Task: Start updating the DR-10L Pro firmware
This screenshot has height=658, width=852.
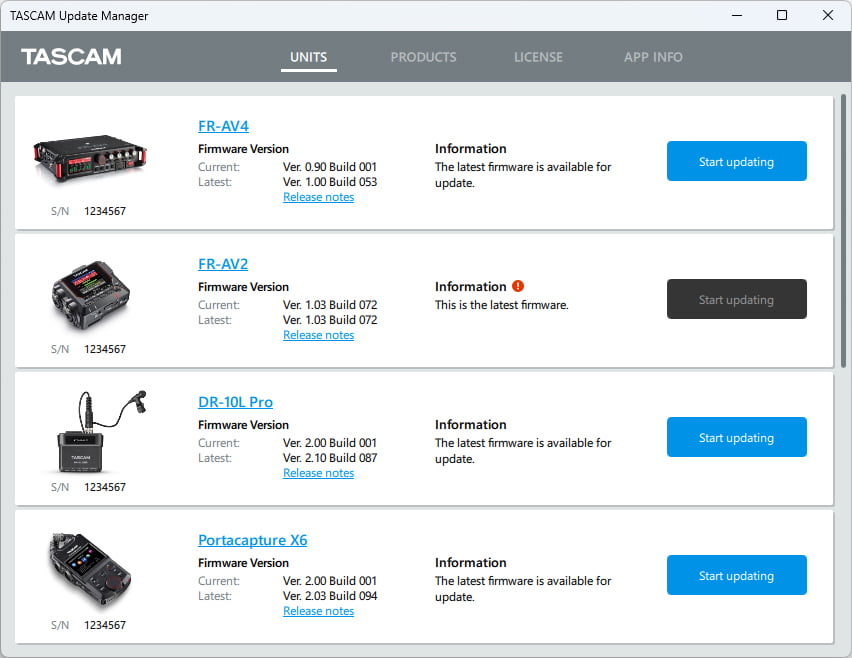Action: (x=736, y=437)
